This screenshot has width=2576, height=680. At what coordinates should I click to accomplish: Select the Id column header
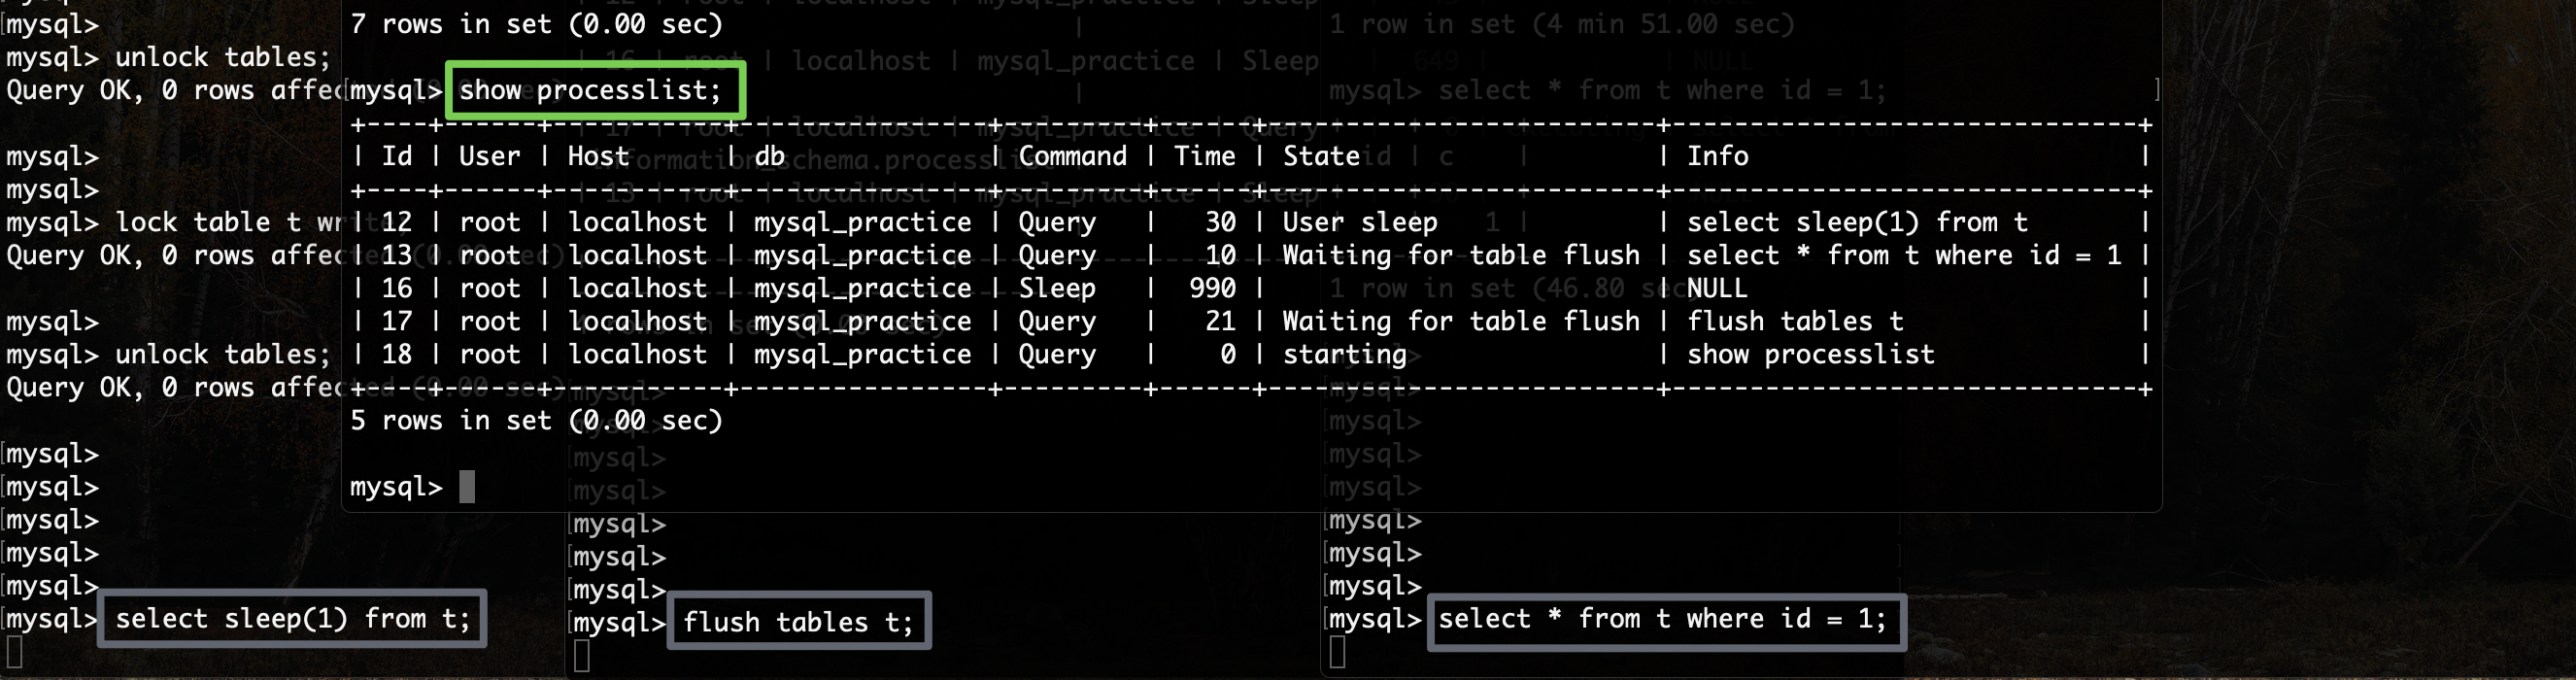[397, 156]
